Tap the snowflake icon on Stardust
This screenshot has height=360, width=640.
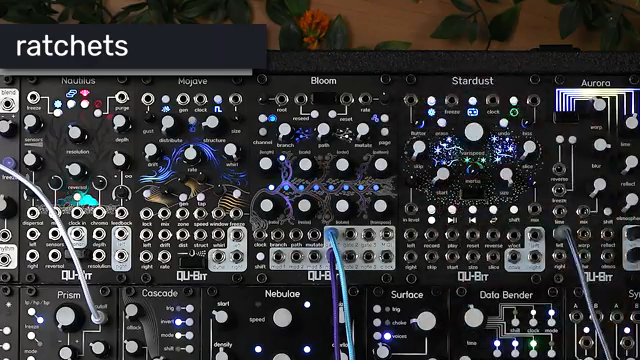tap(431, 111)
